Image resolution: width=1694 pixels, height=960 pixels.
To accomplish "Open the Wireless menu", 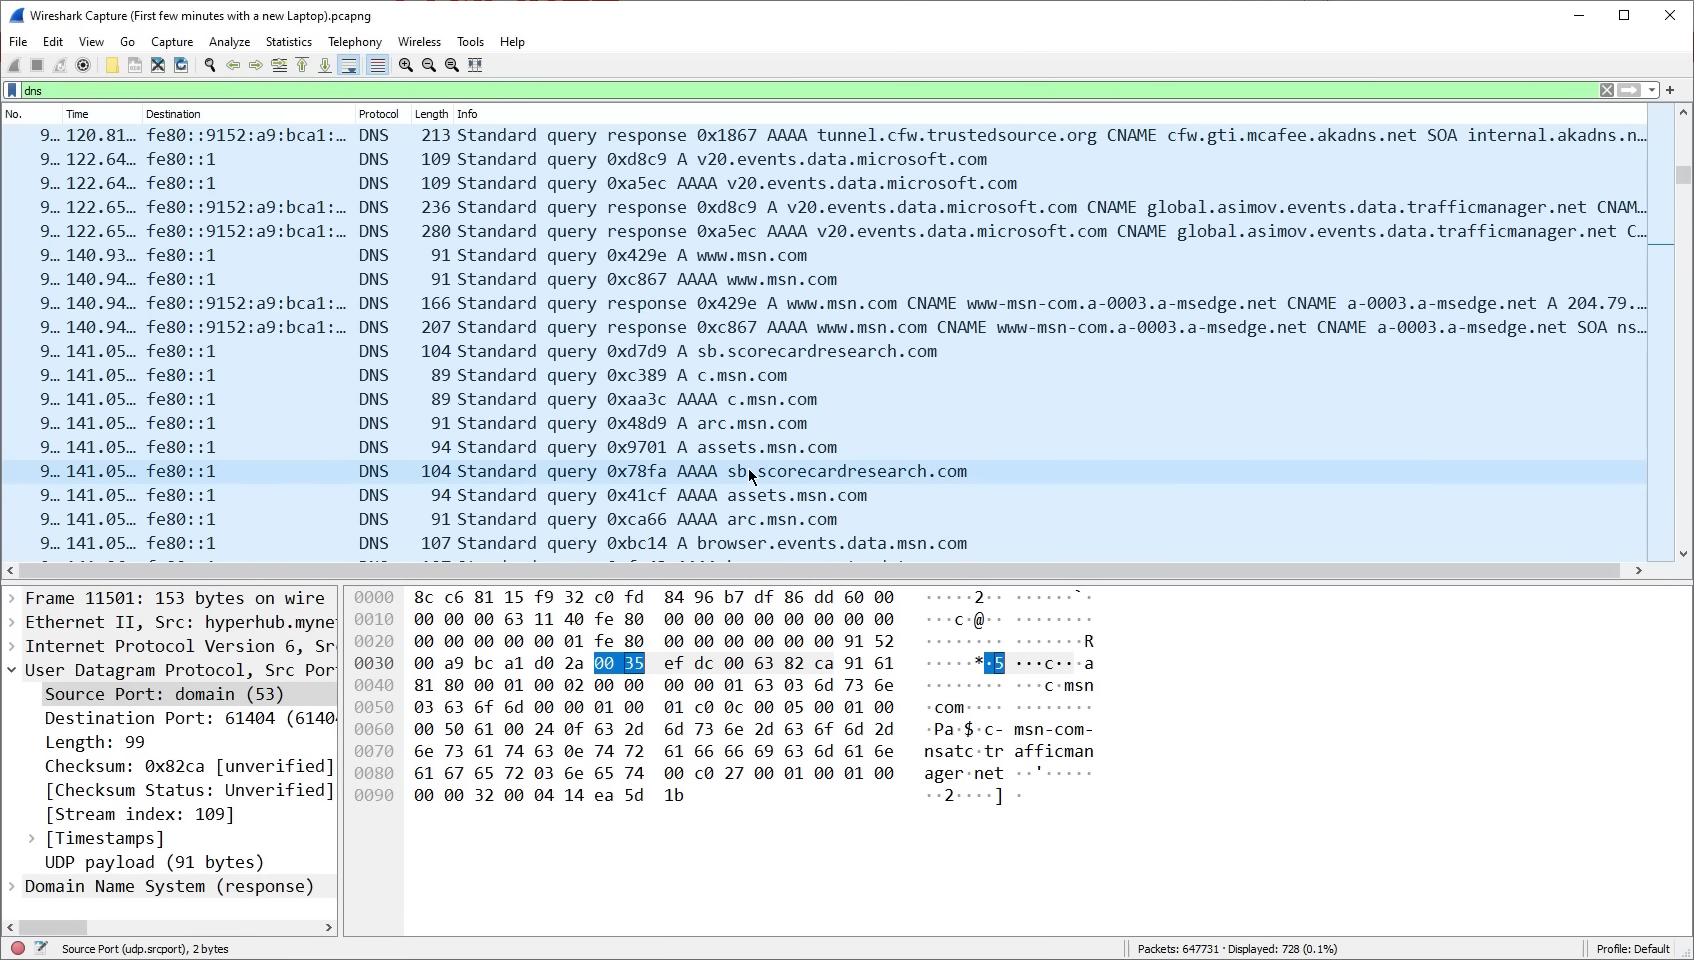I will (x=419, y=42).
